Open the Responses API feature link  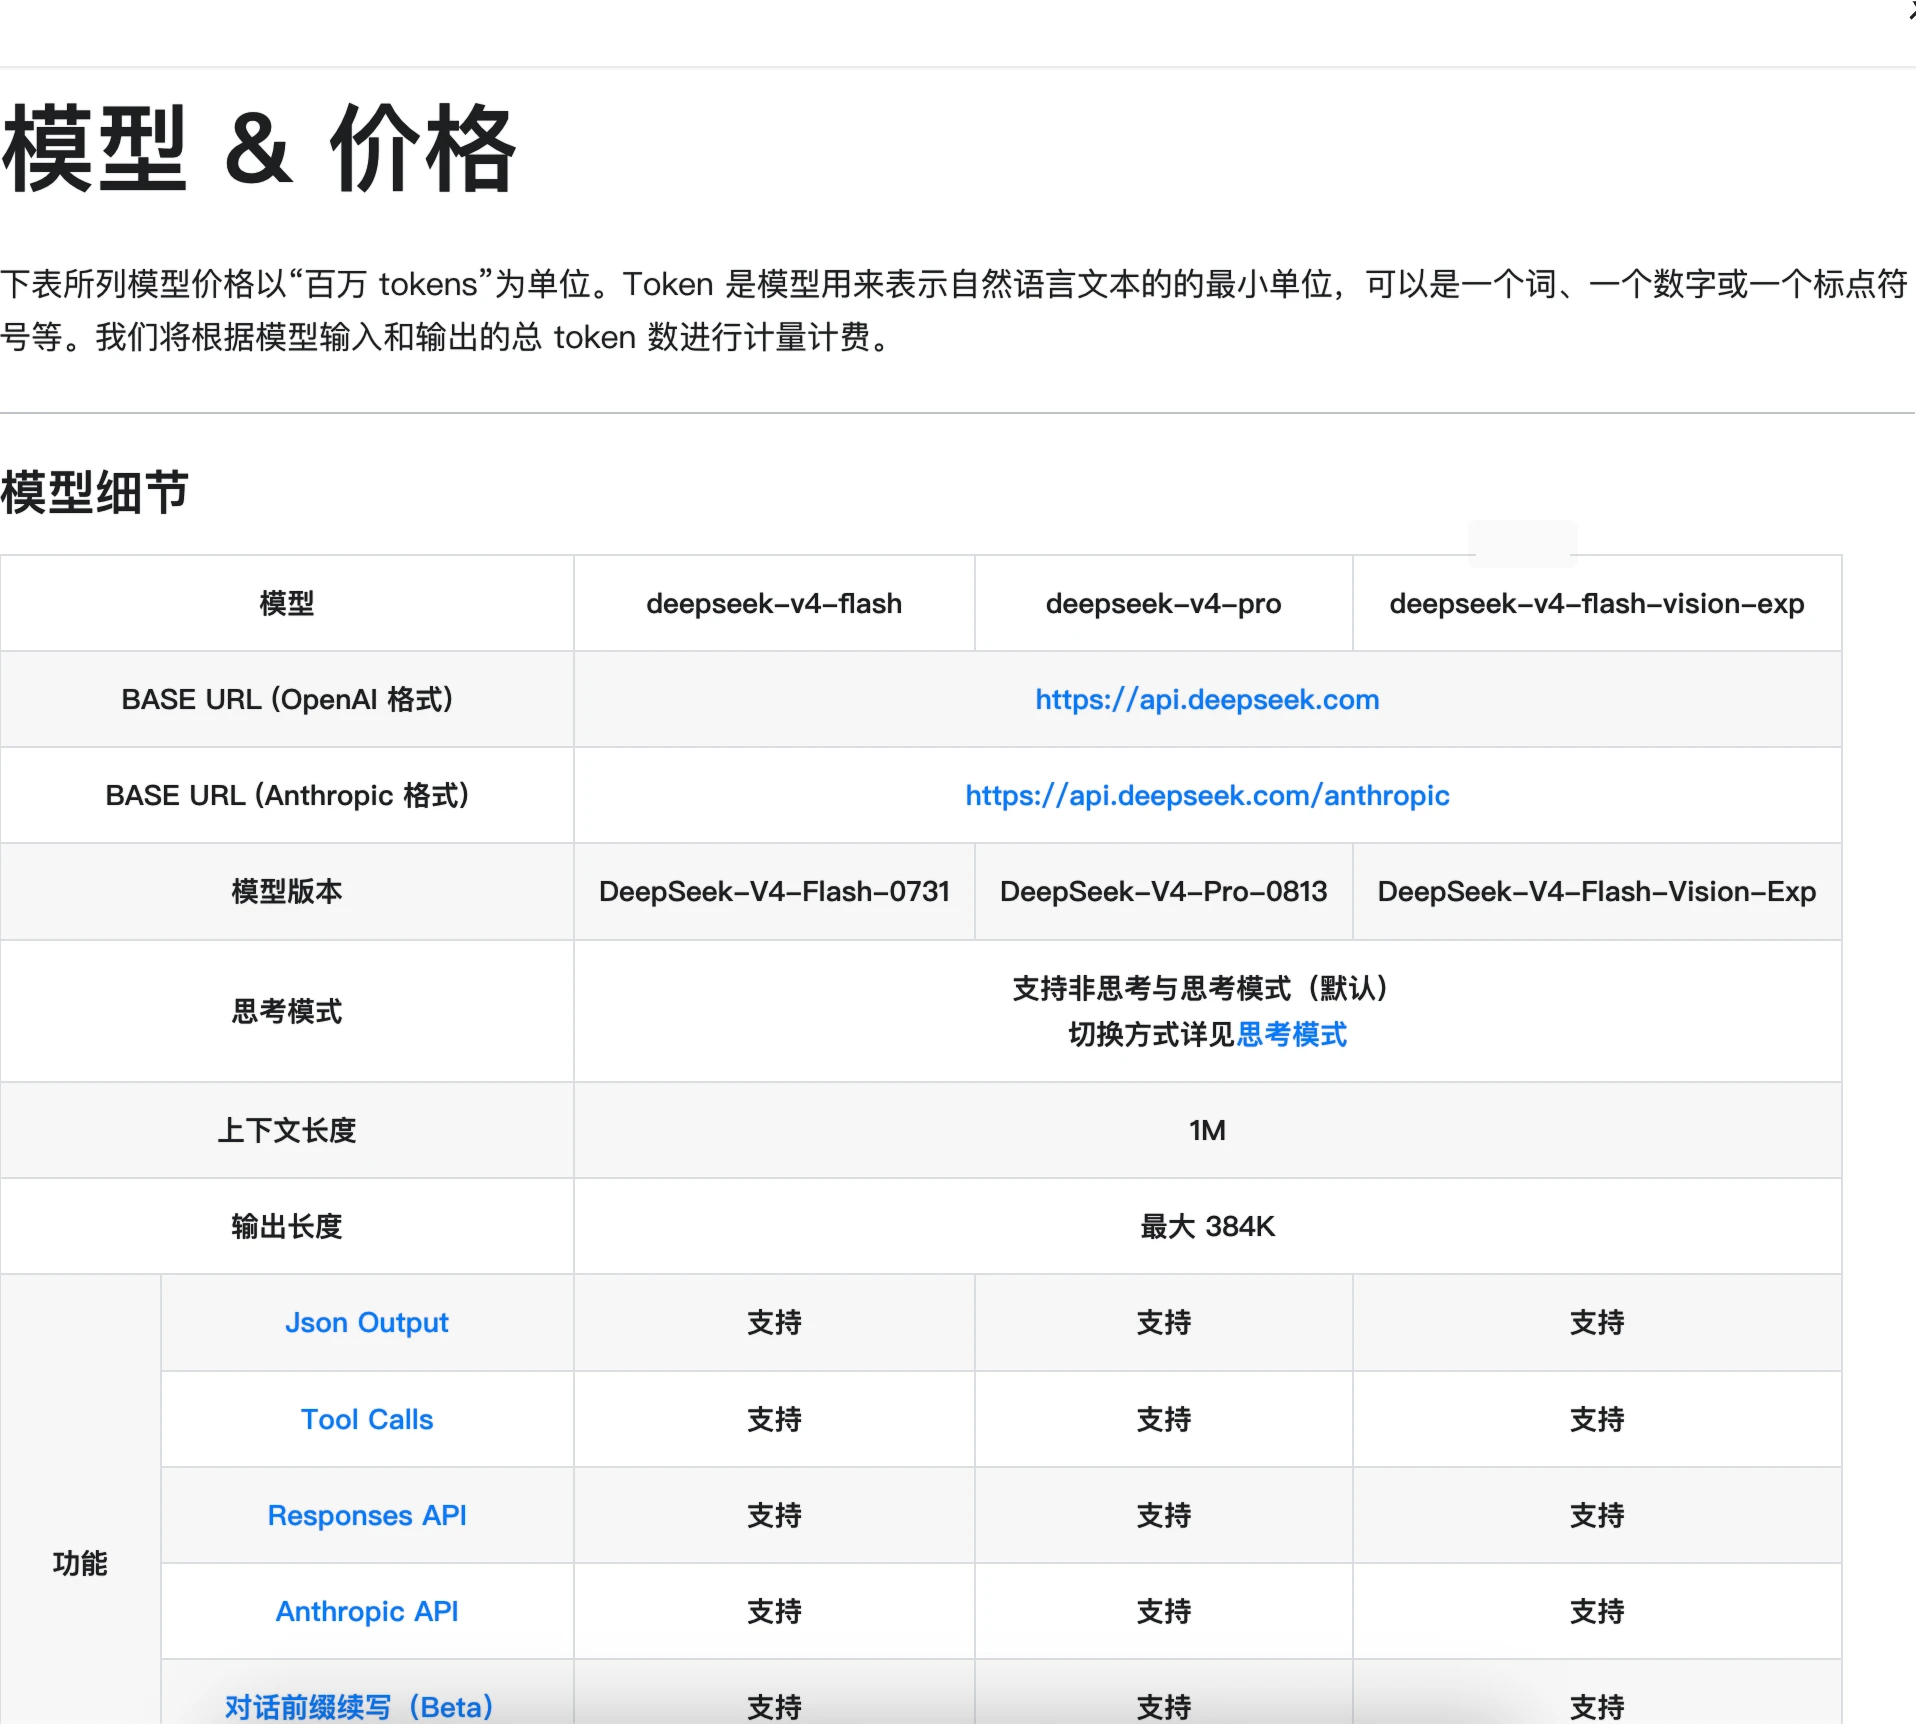pyautogui.click(x=367, y=1516)
